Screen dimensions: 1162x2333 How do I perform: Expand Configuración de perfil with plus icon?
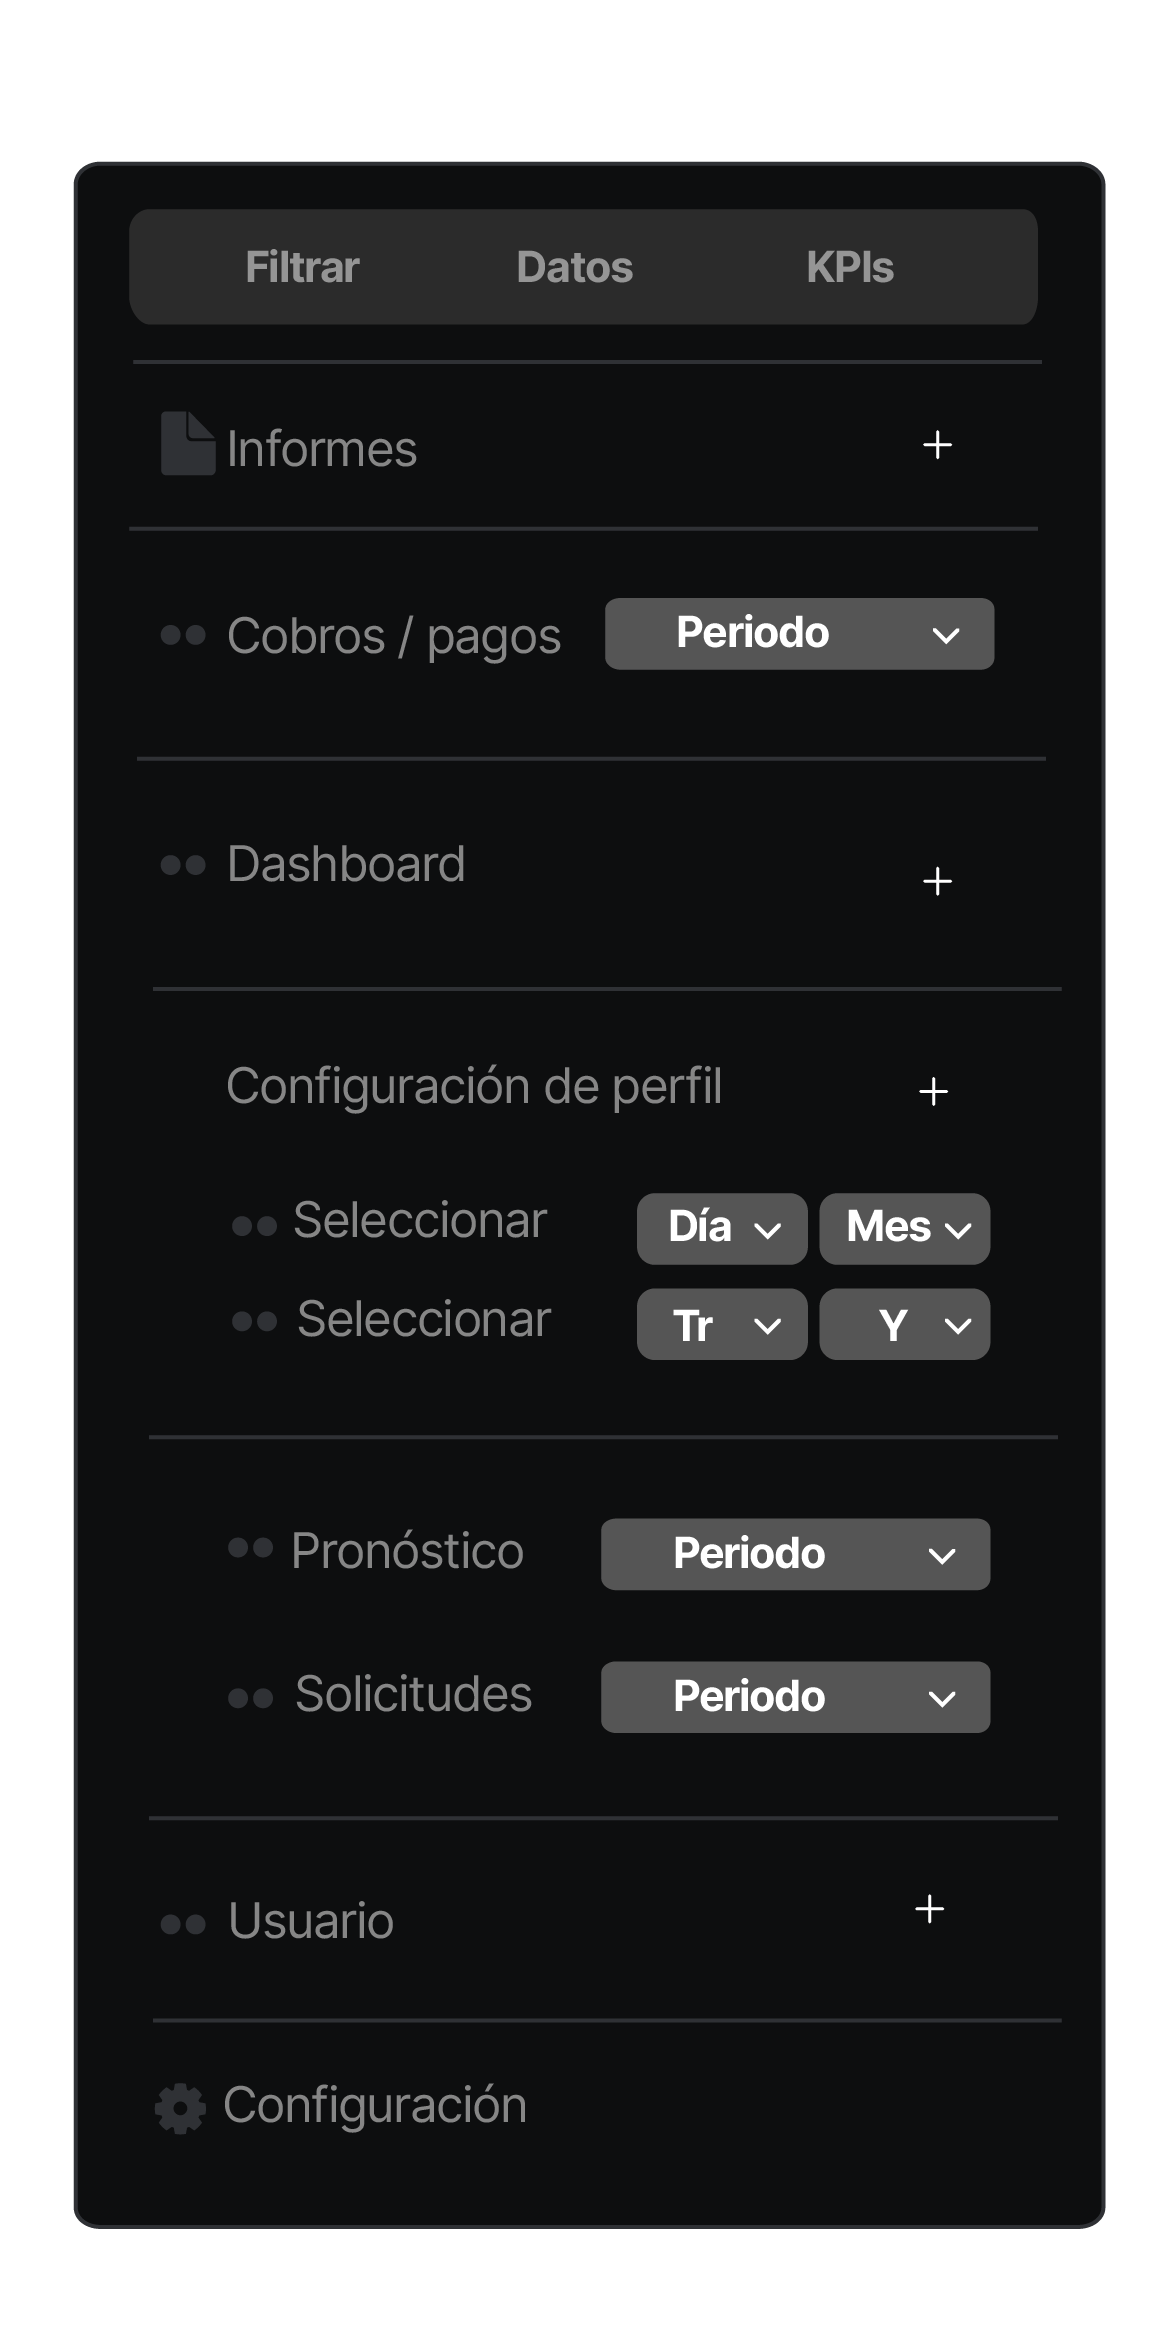point(933,1091)
